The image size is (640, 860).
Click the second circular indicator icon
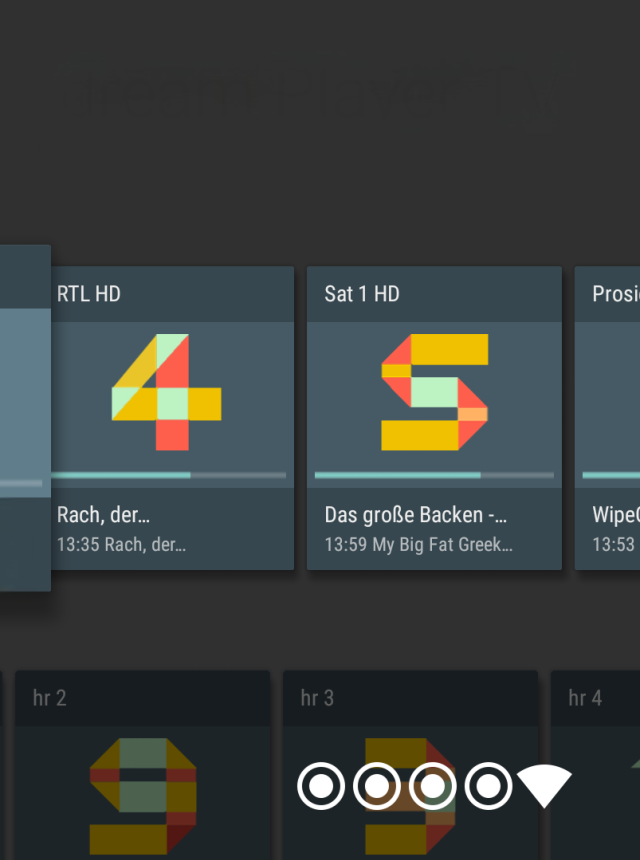coord(377,786)
